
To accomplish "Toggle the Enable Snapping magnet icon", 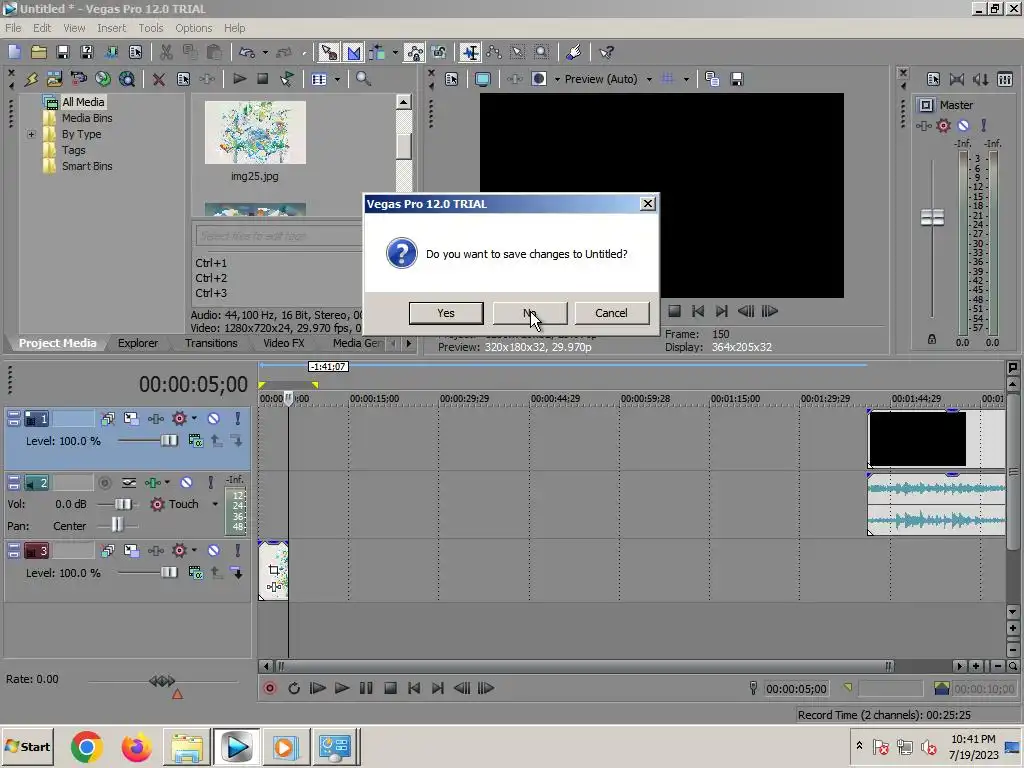I will click(x=329, y=52).
